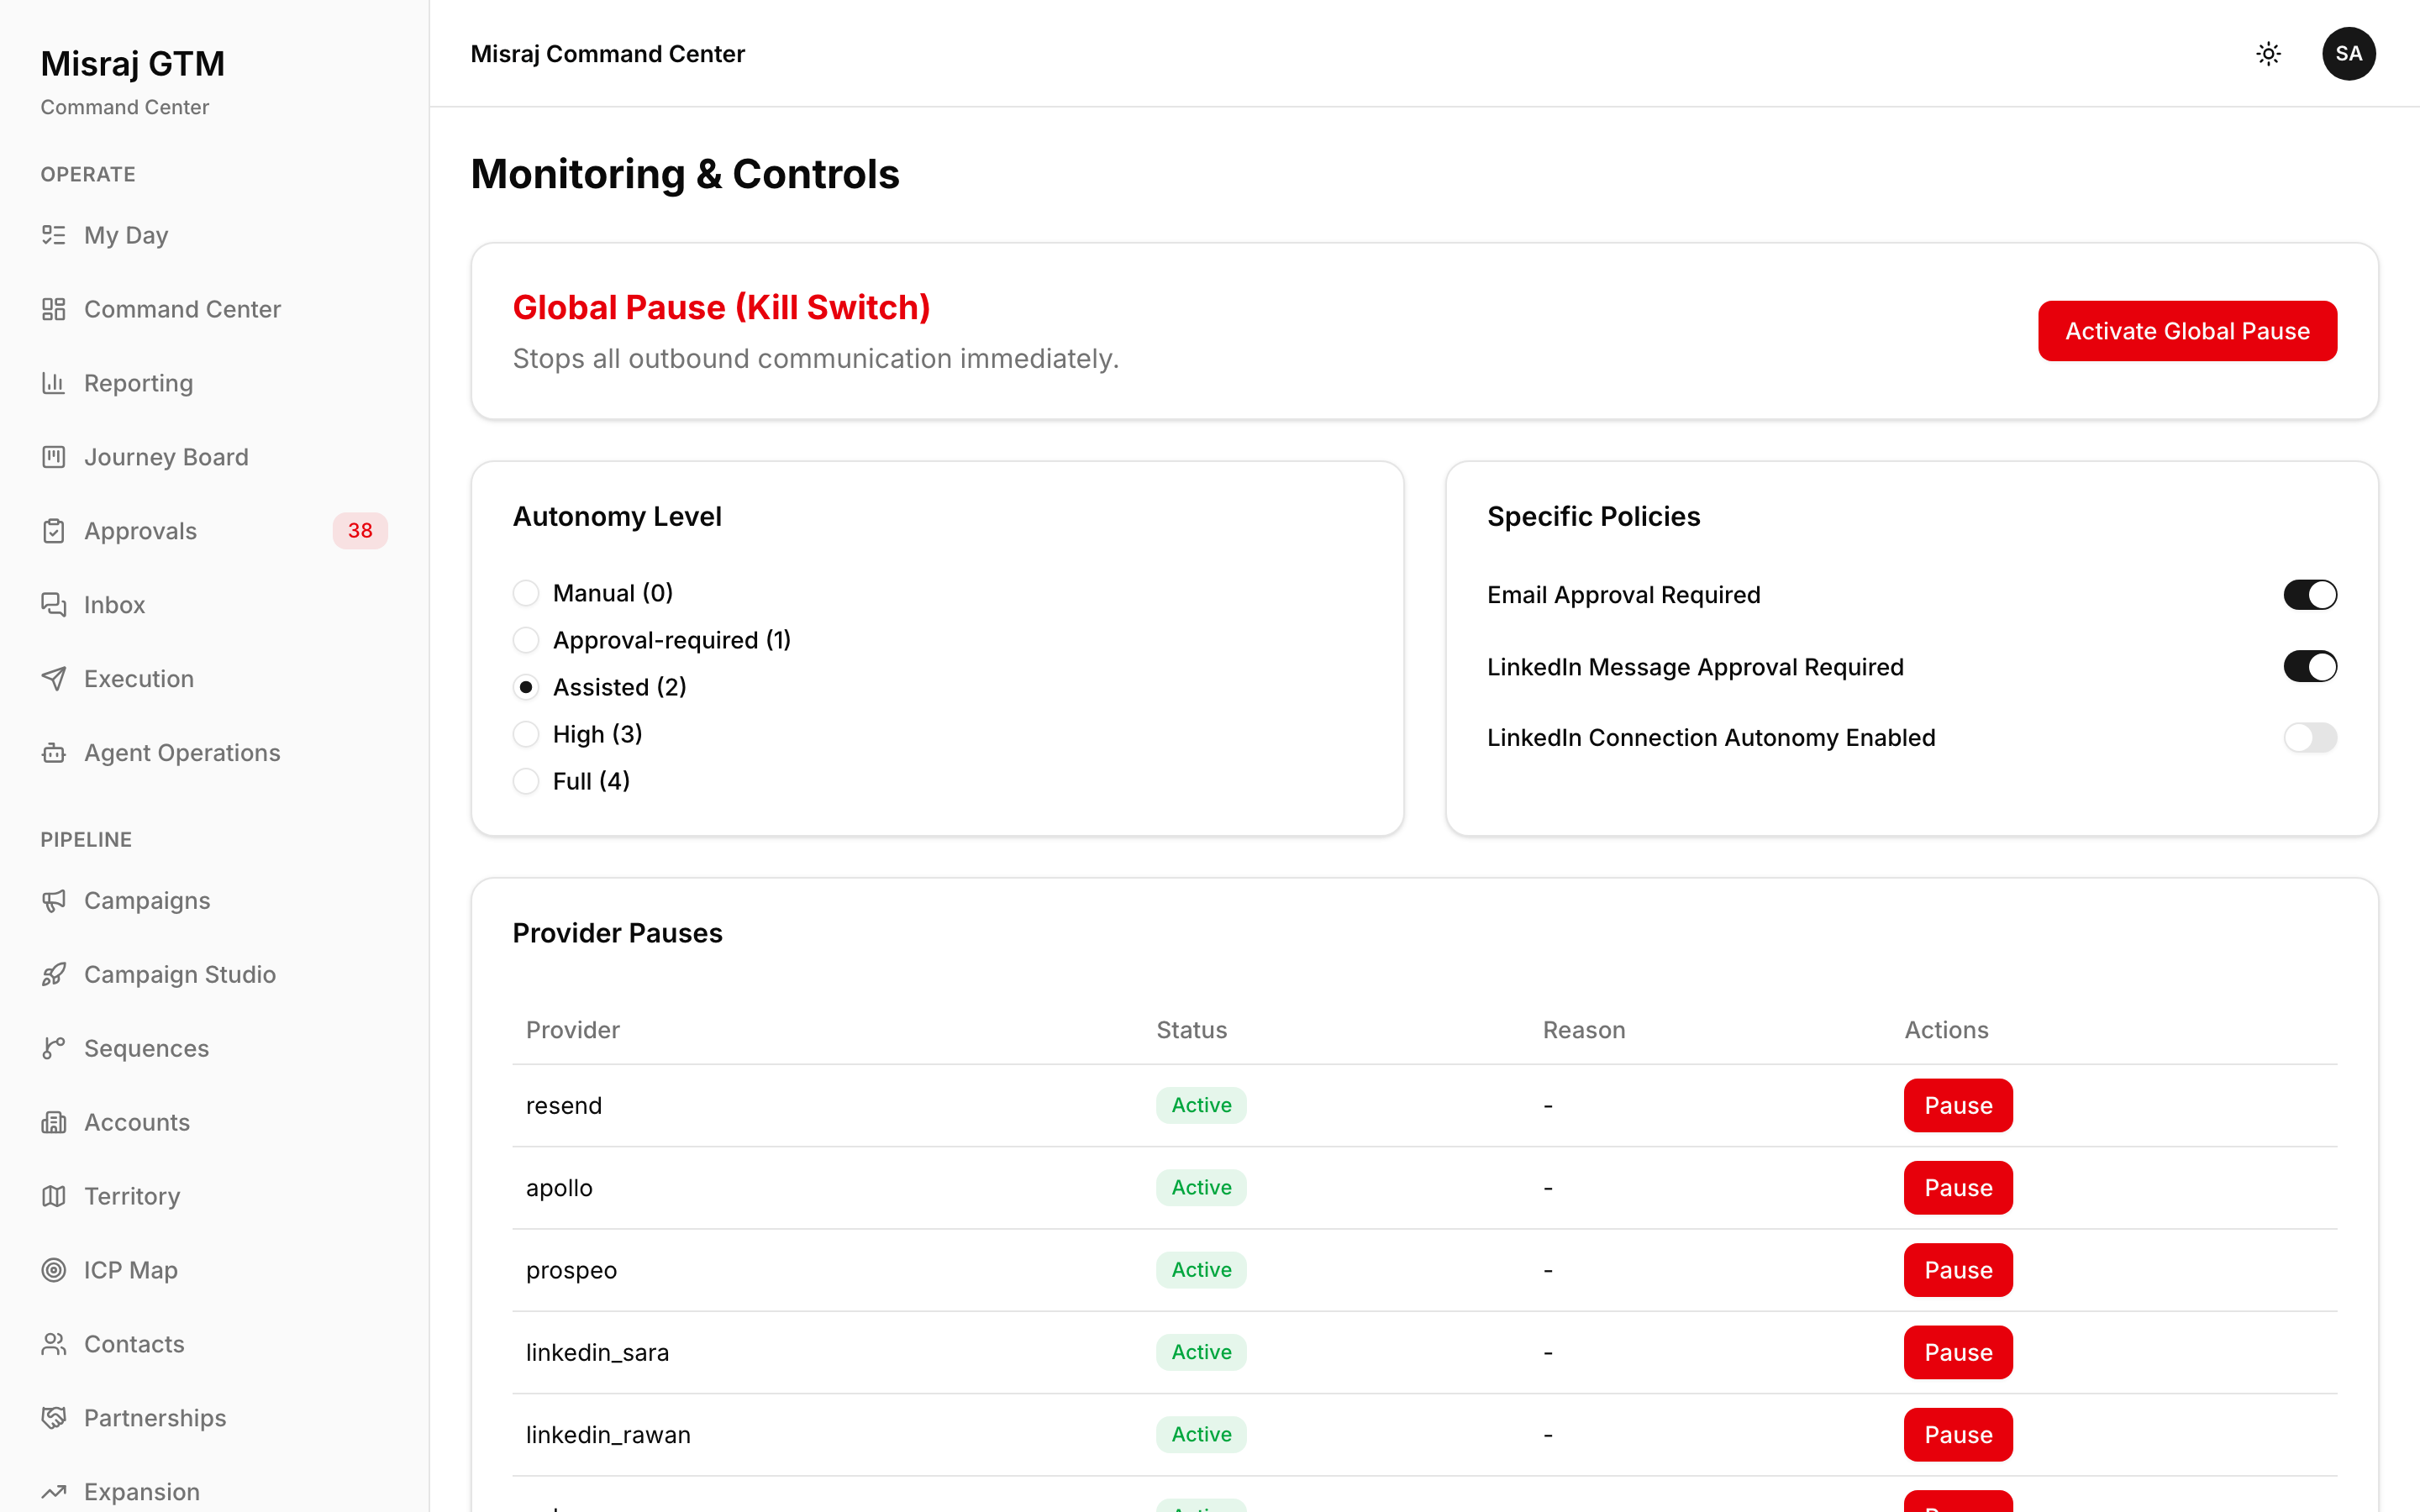Select Manual (0) autonomy level
The height and width of the screenshot is (1512, 2420).
526,593
